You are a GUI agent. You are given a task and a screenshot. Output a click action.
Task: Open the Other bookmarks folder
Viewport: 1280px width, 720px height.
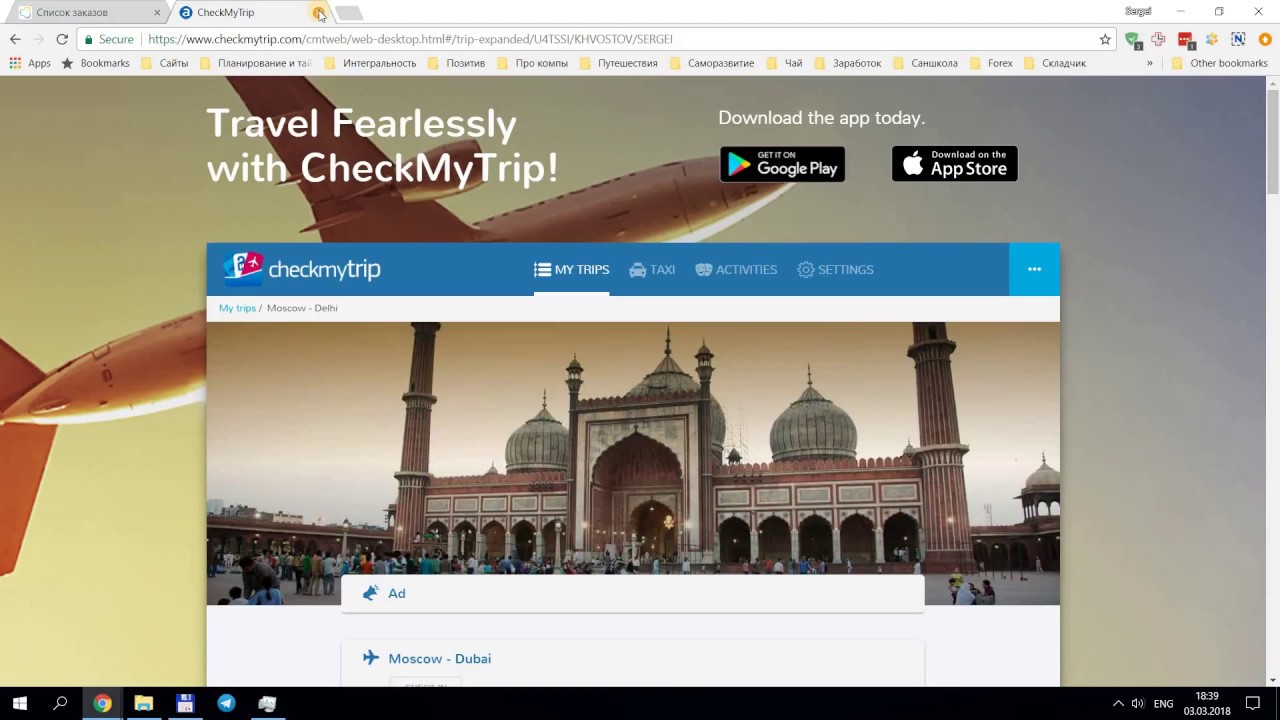click(1219, 63)
